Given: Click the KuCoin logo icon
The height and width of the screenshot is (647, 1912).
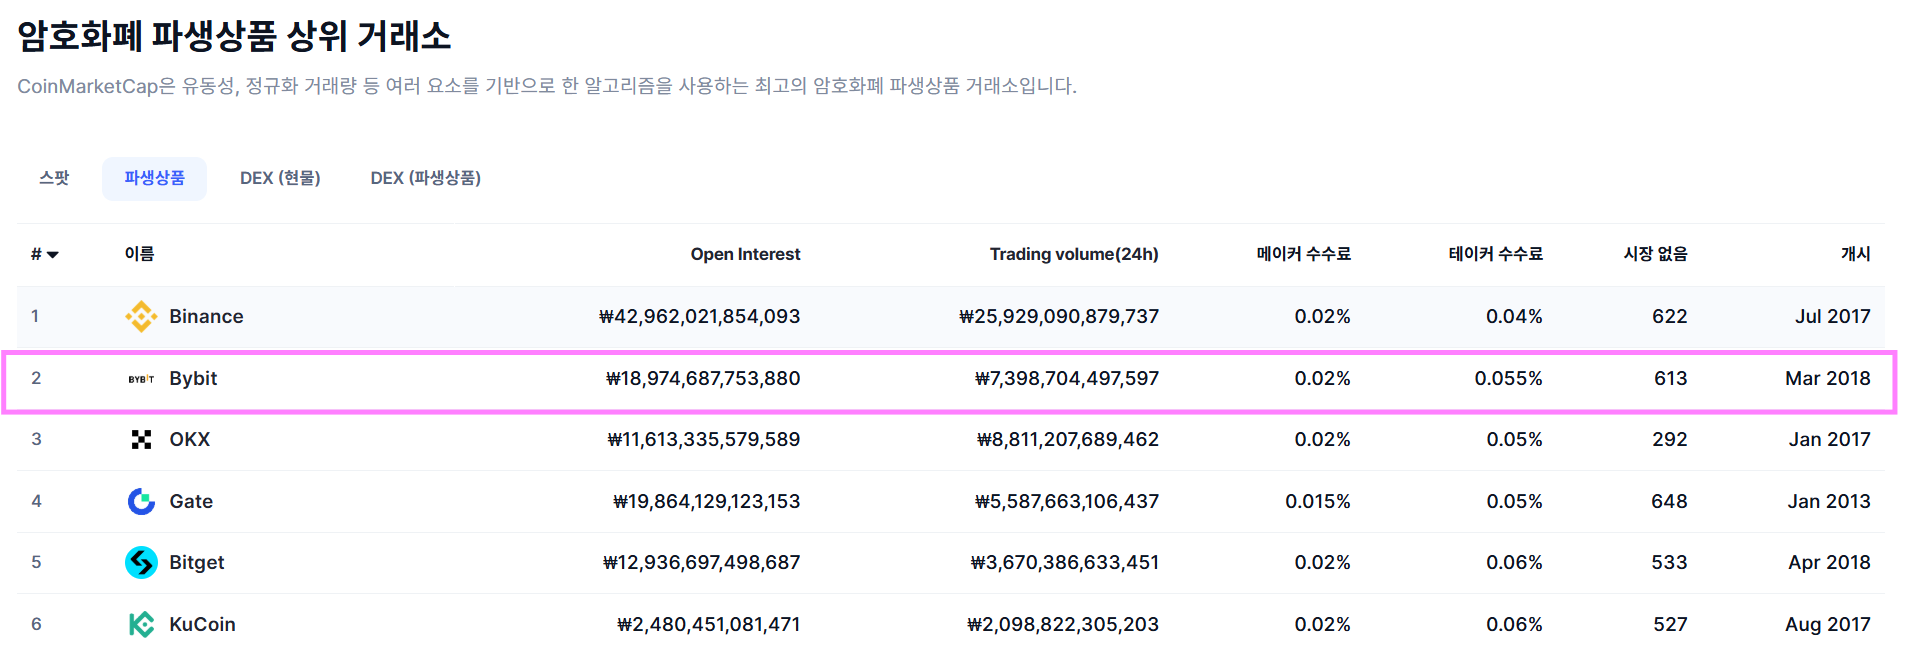Looking at the screenshot, I should click(x=141, y=624).
